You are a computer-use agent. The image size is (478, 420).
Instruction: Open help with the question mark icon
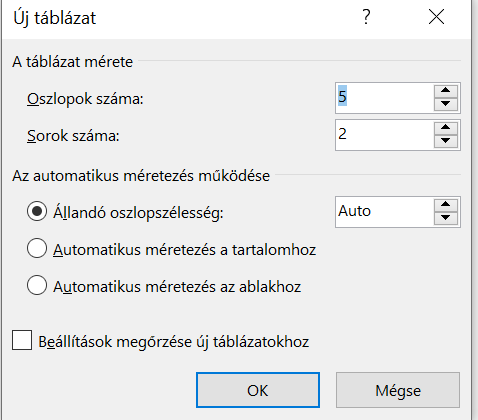pyautogui.click(x=366, y=17)
